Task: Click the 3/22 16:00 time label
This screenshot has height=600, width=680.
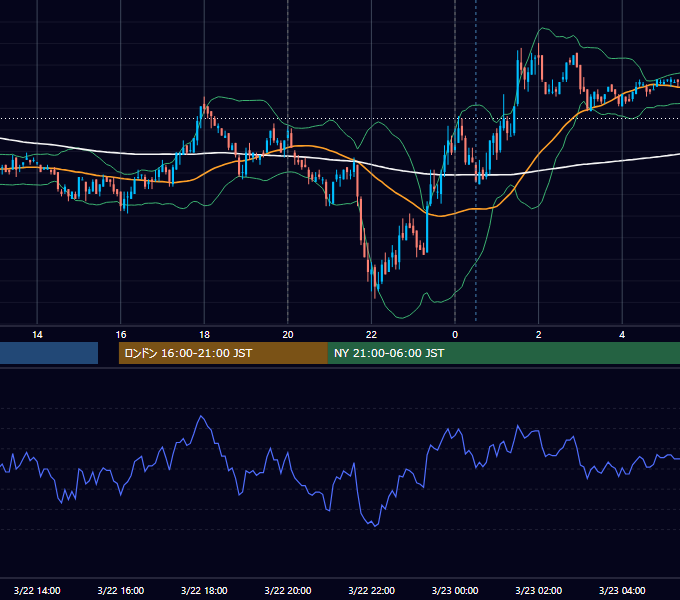Action: click(121, 590)
